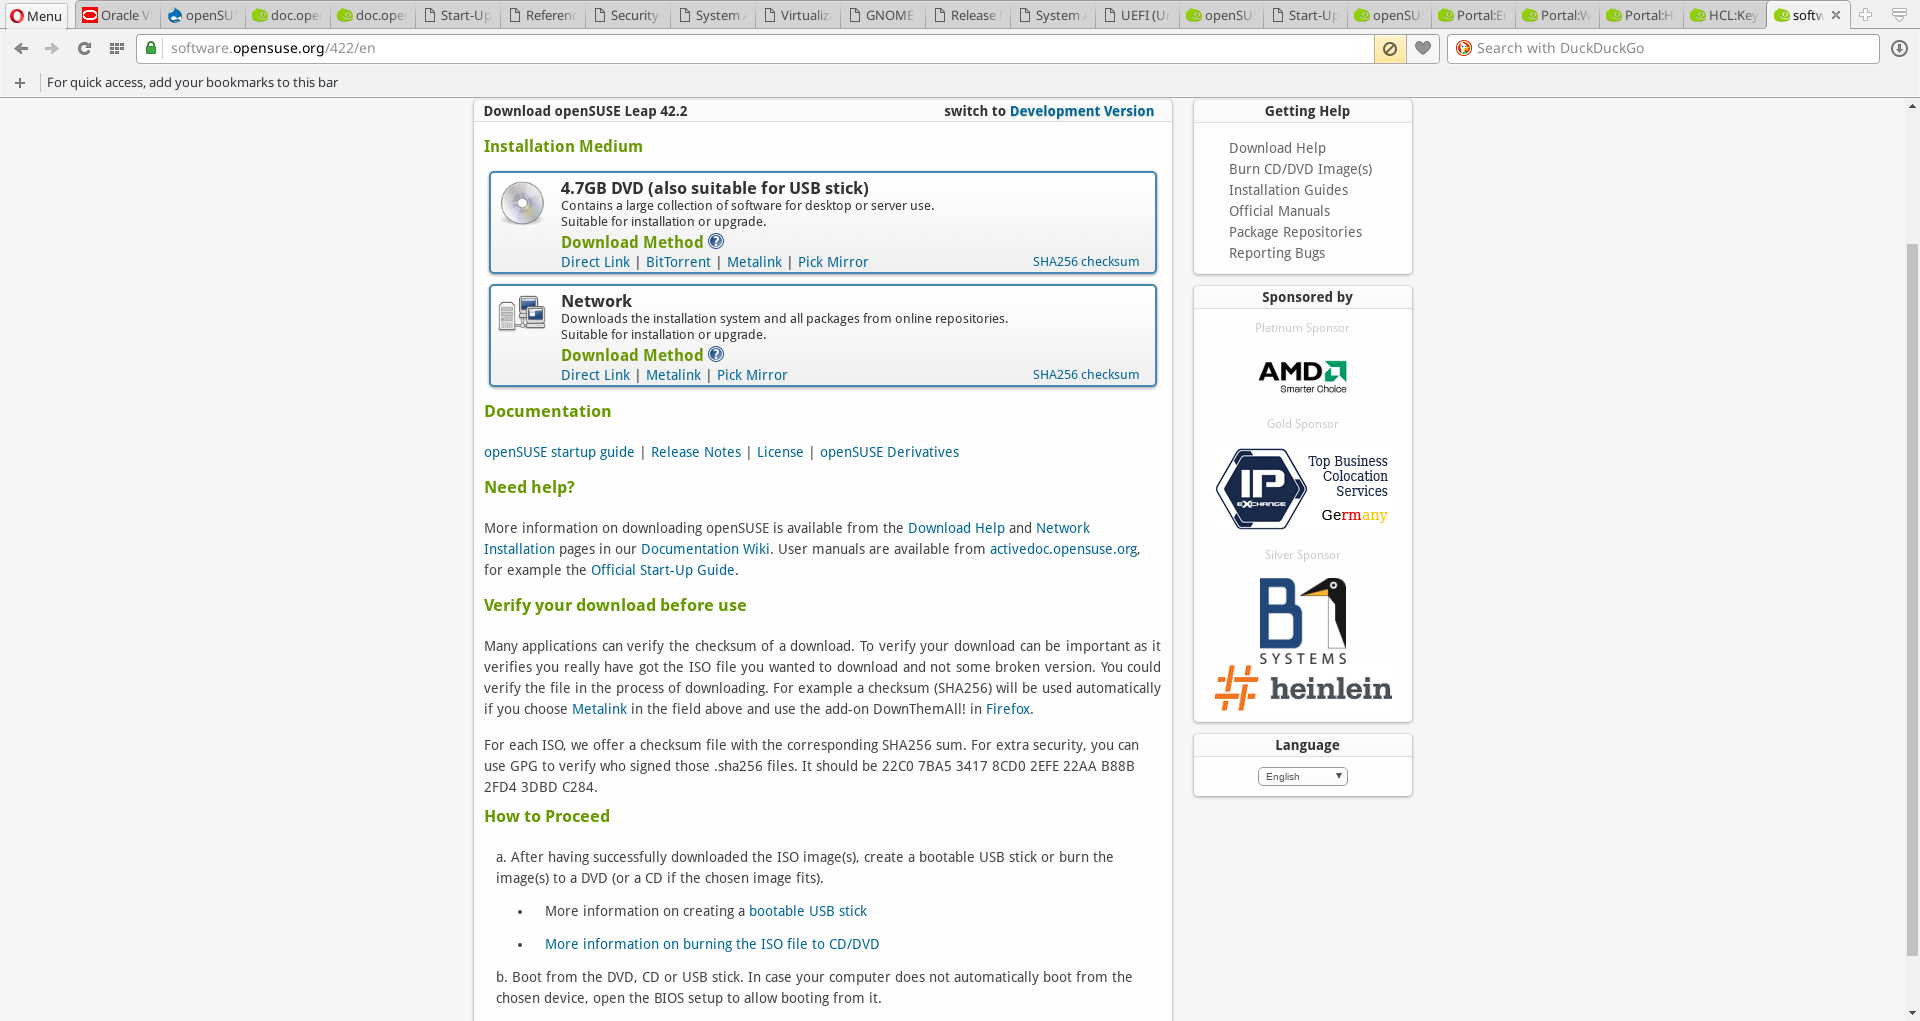Image resolution: width=1920 pixels, height=1021 pixels.
Task: Click the Firefox link
Action: click(1008, 709)
